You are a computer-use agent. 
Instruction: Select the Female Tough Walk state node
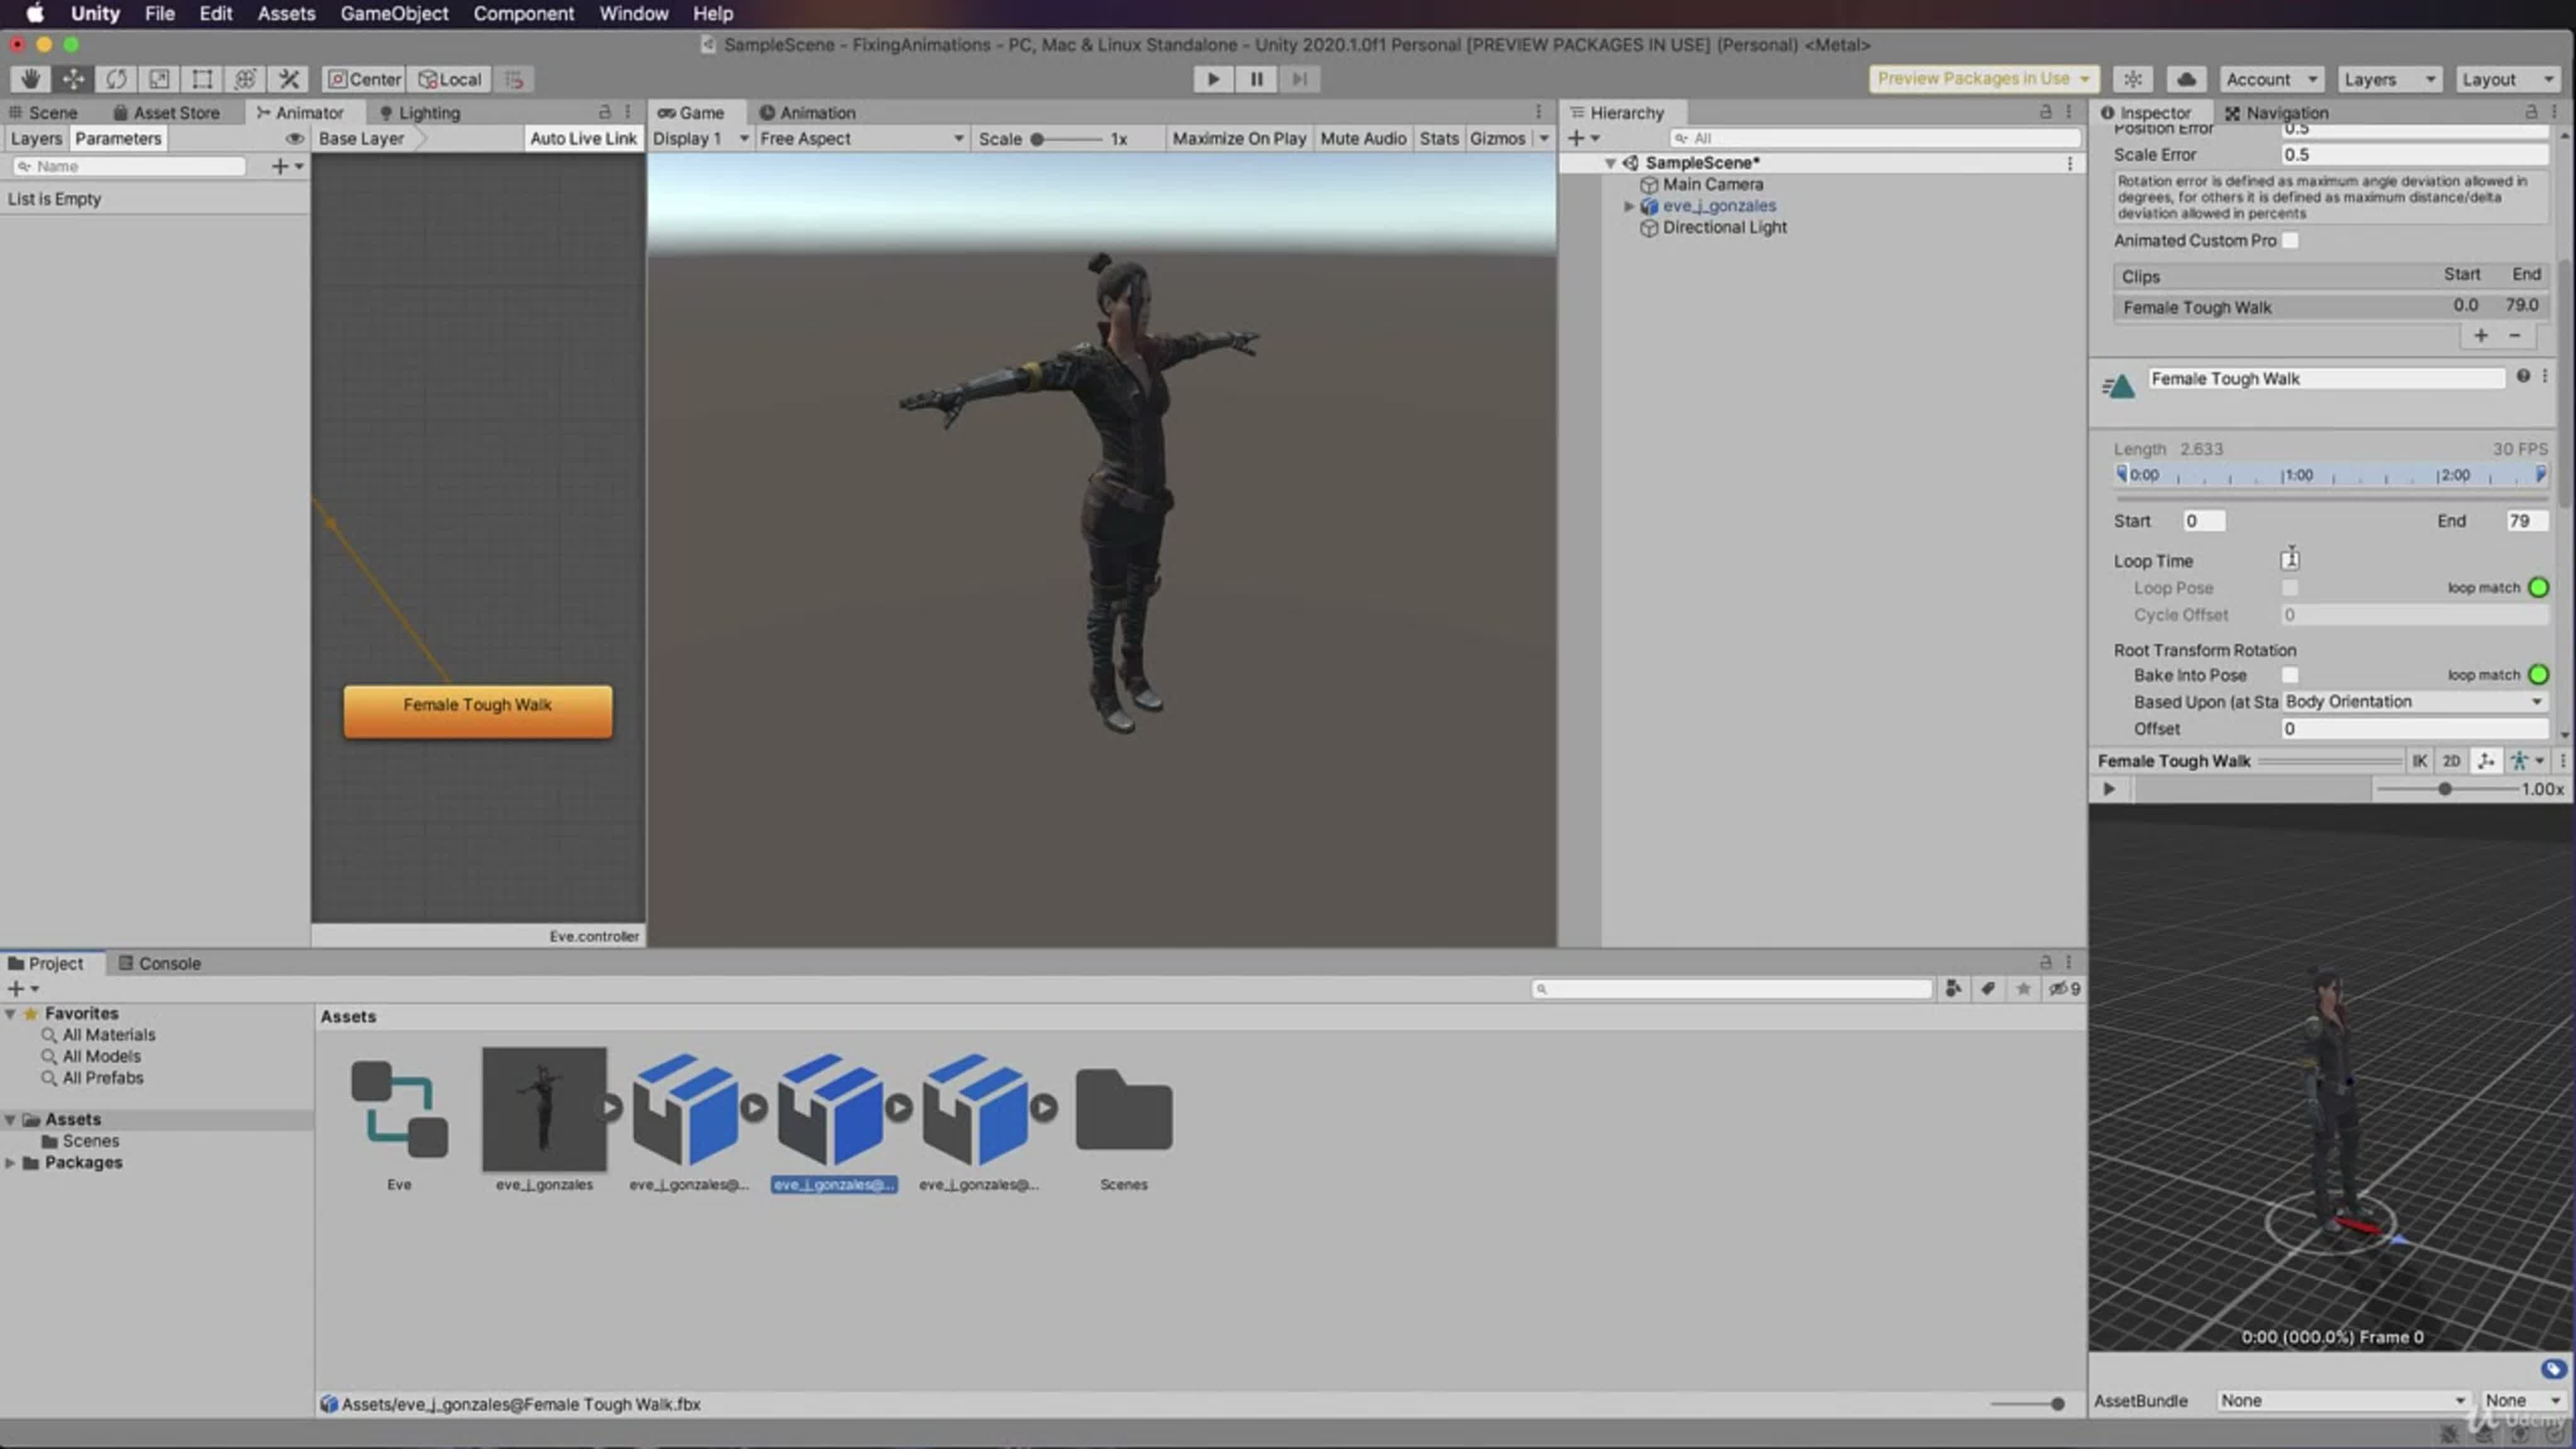[x=478, y=711]
